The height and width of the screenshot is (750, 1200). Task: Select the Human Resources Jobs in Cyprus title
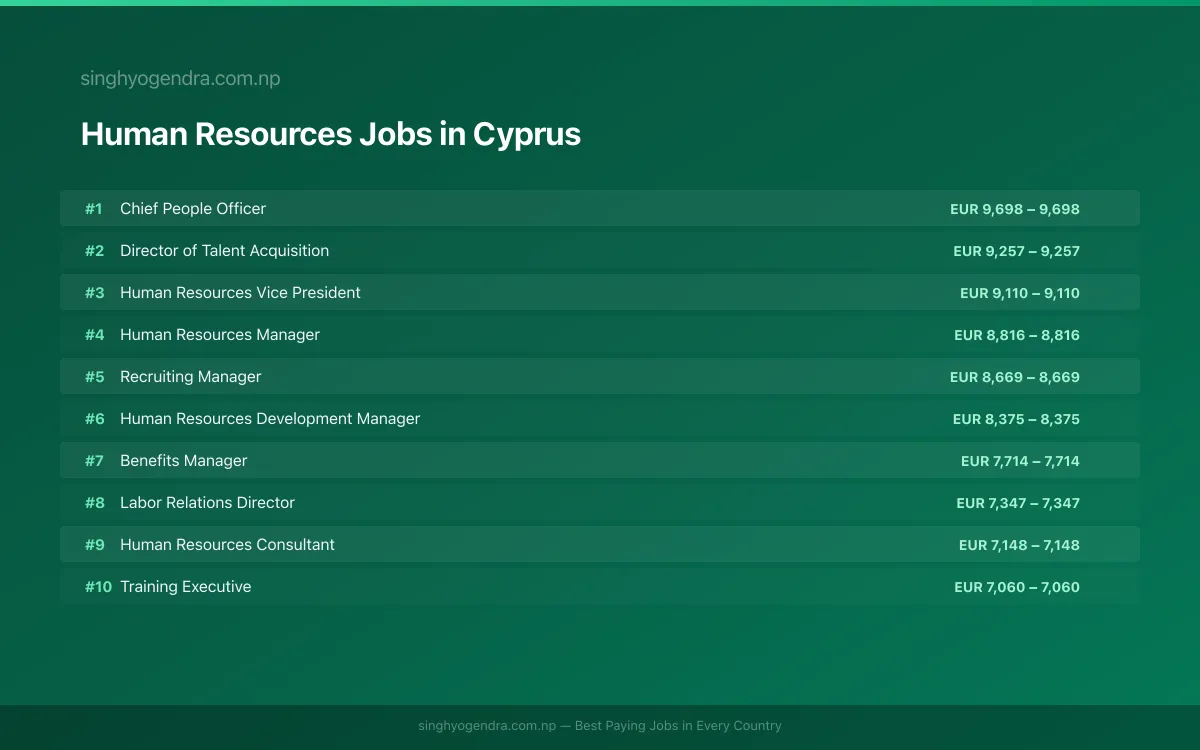click(331, 134)
